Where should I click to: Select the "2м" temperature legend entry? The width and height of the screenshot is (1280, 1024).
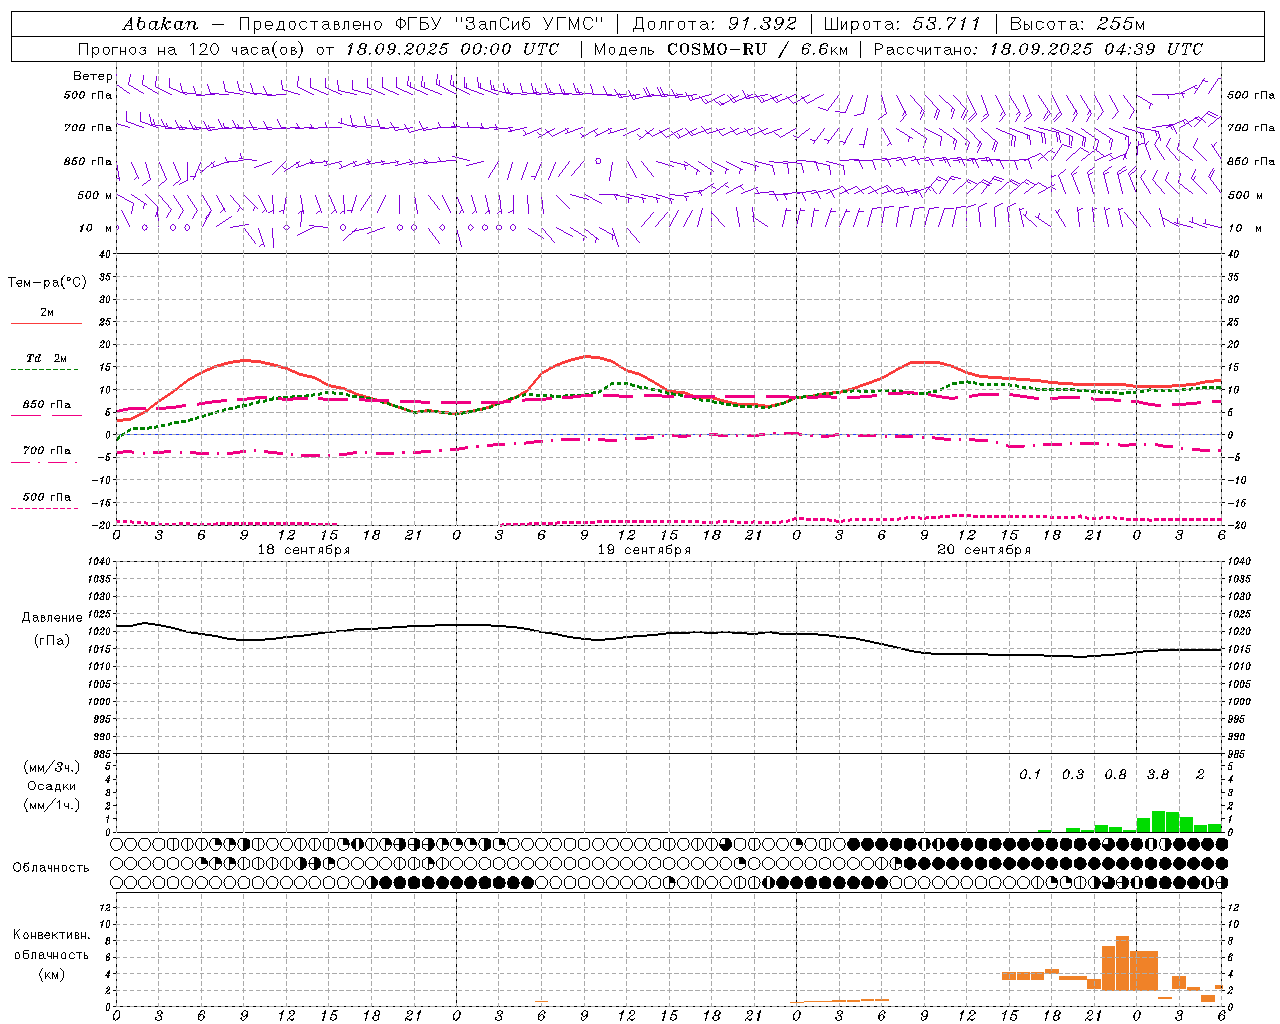click(x=47, y=312)
